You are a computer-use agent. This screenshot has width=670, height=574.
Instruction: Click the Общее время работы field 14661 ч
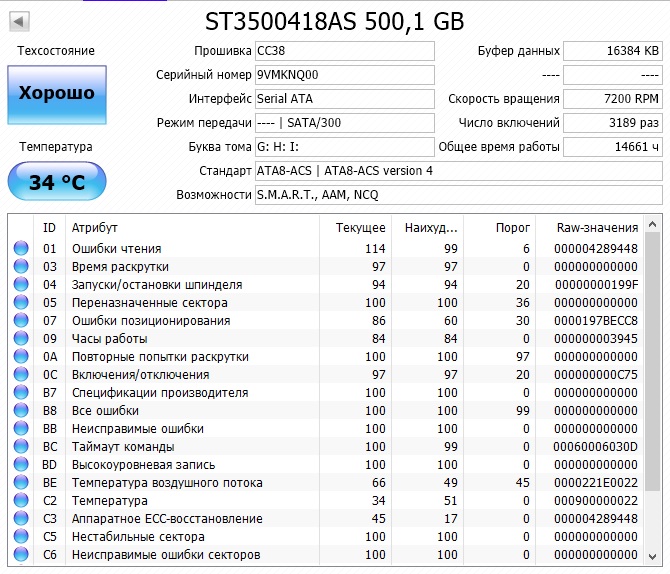tap(613, 147)
